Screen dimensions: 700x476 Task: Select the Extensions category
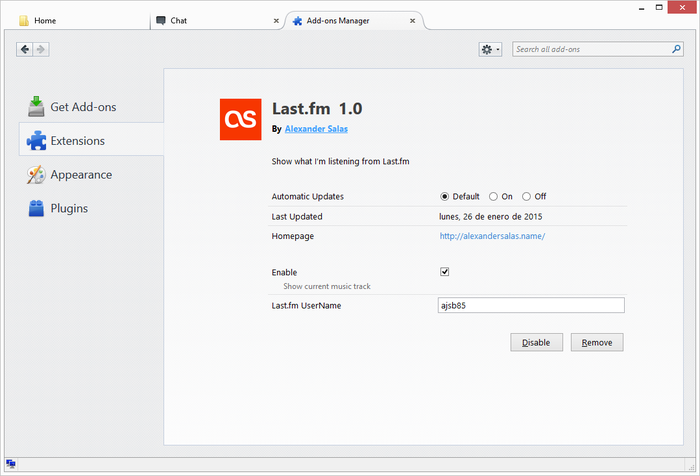pyautogui.click(x=91, y=141)
